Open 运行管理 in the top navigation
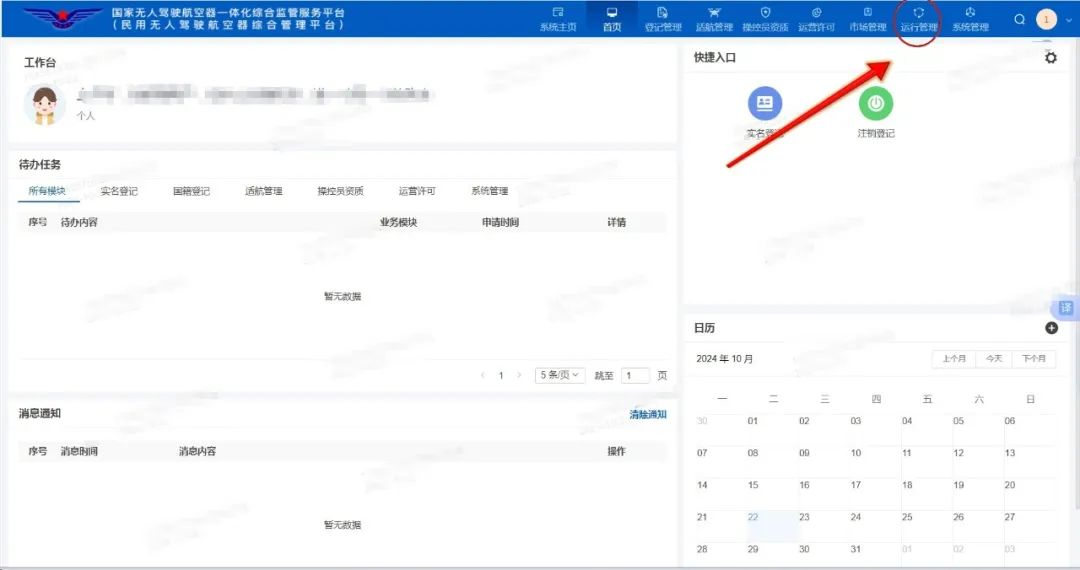The width and height of the screenshot is (1080, 570). 918,19
